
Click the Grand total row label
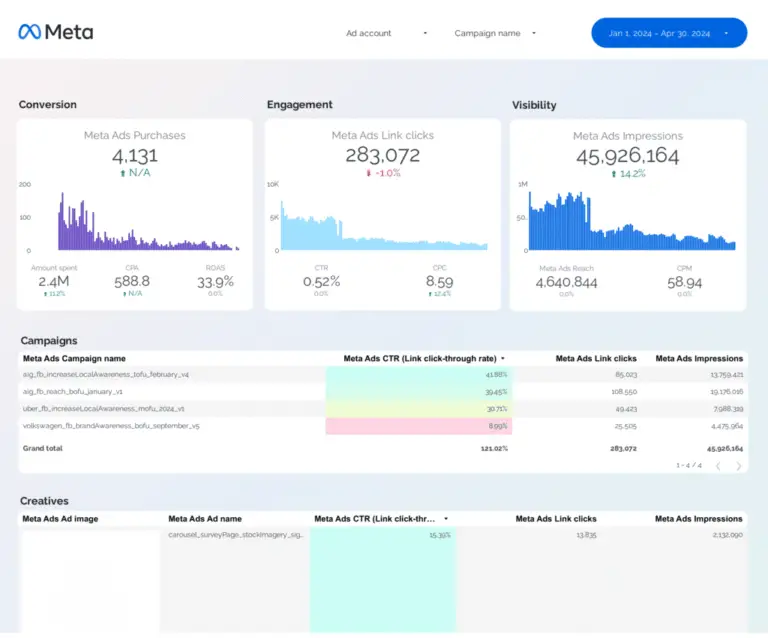click(43, 449)
